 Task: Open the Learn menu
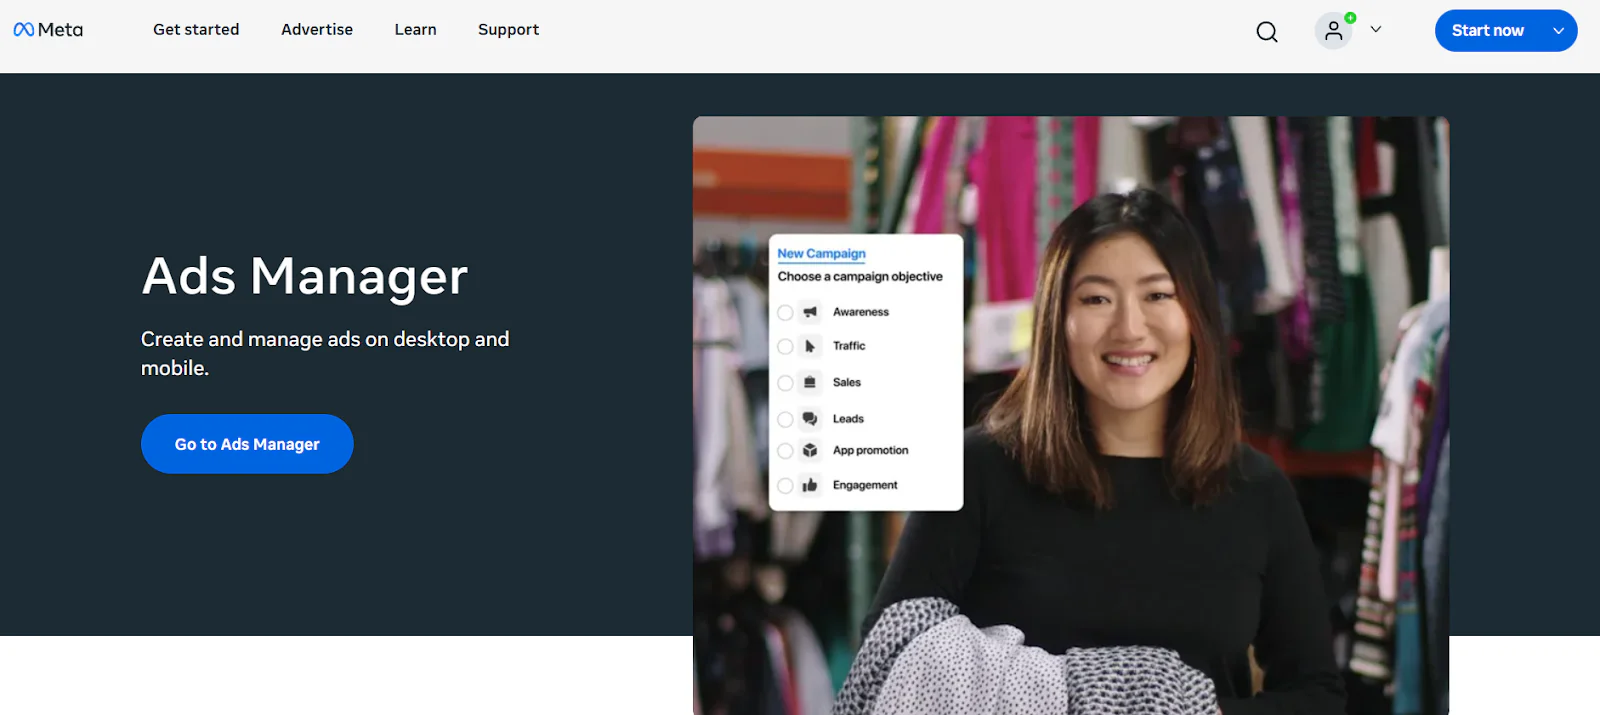point(415,30)
